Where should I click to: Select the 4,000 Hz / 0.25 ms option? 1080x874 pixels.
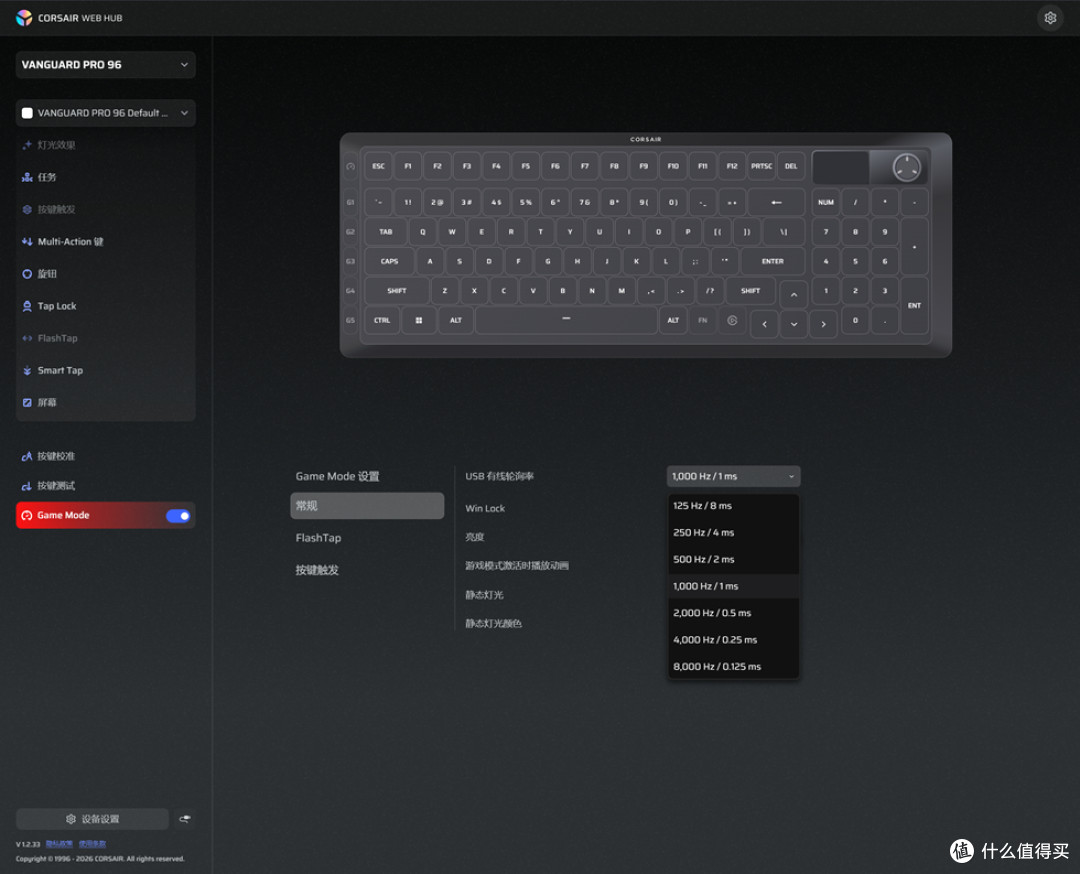pos(734,640)
